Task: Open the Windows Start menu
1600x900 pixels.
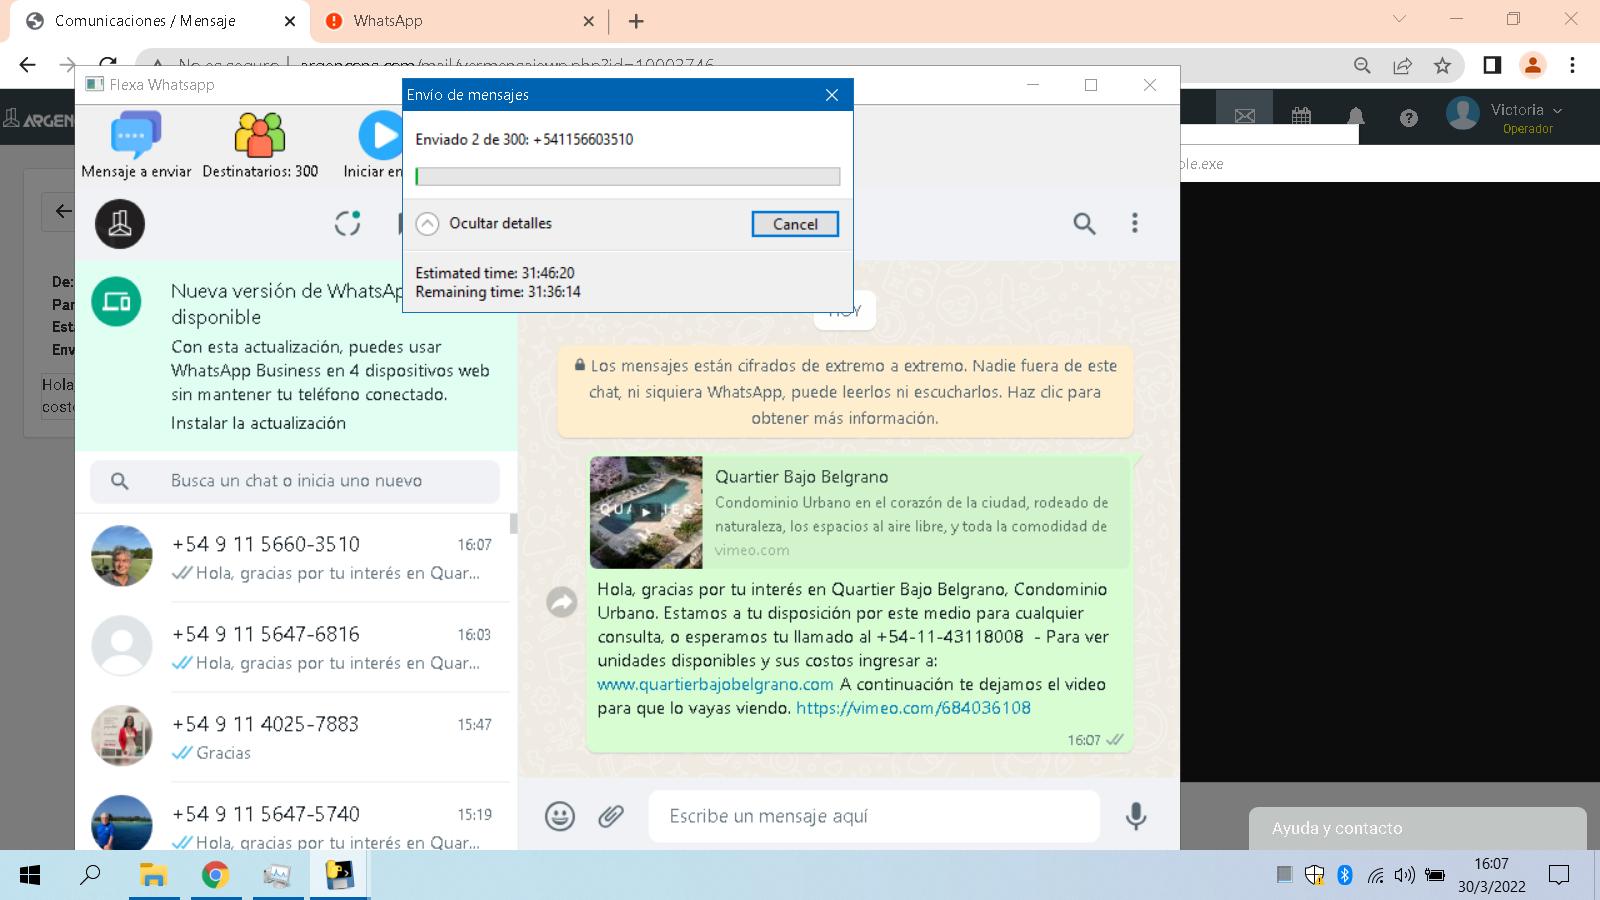Action: 30,875
